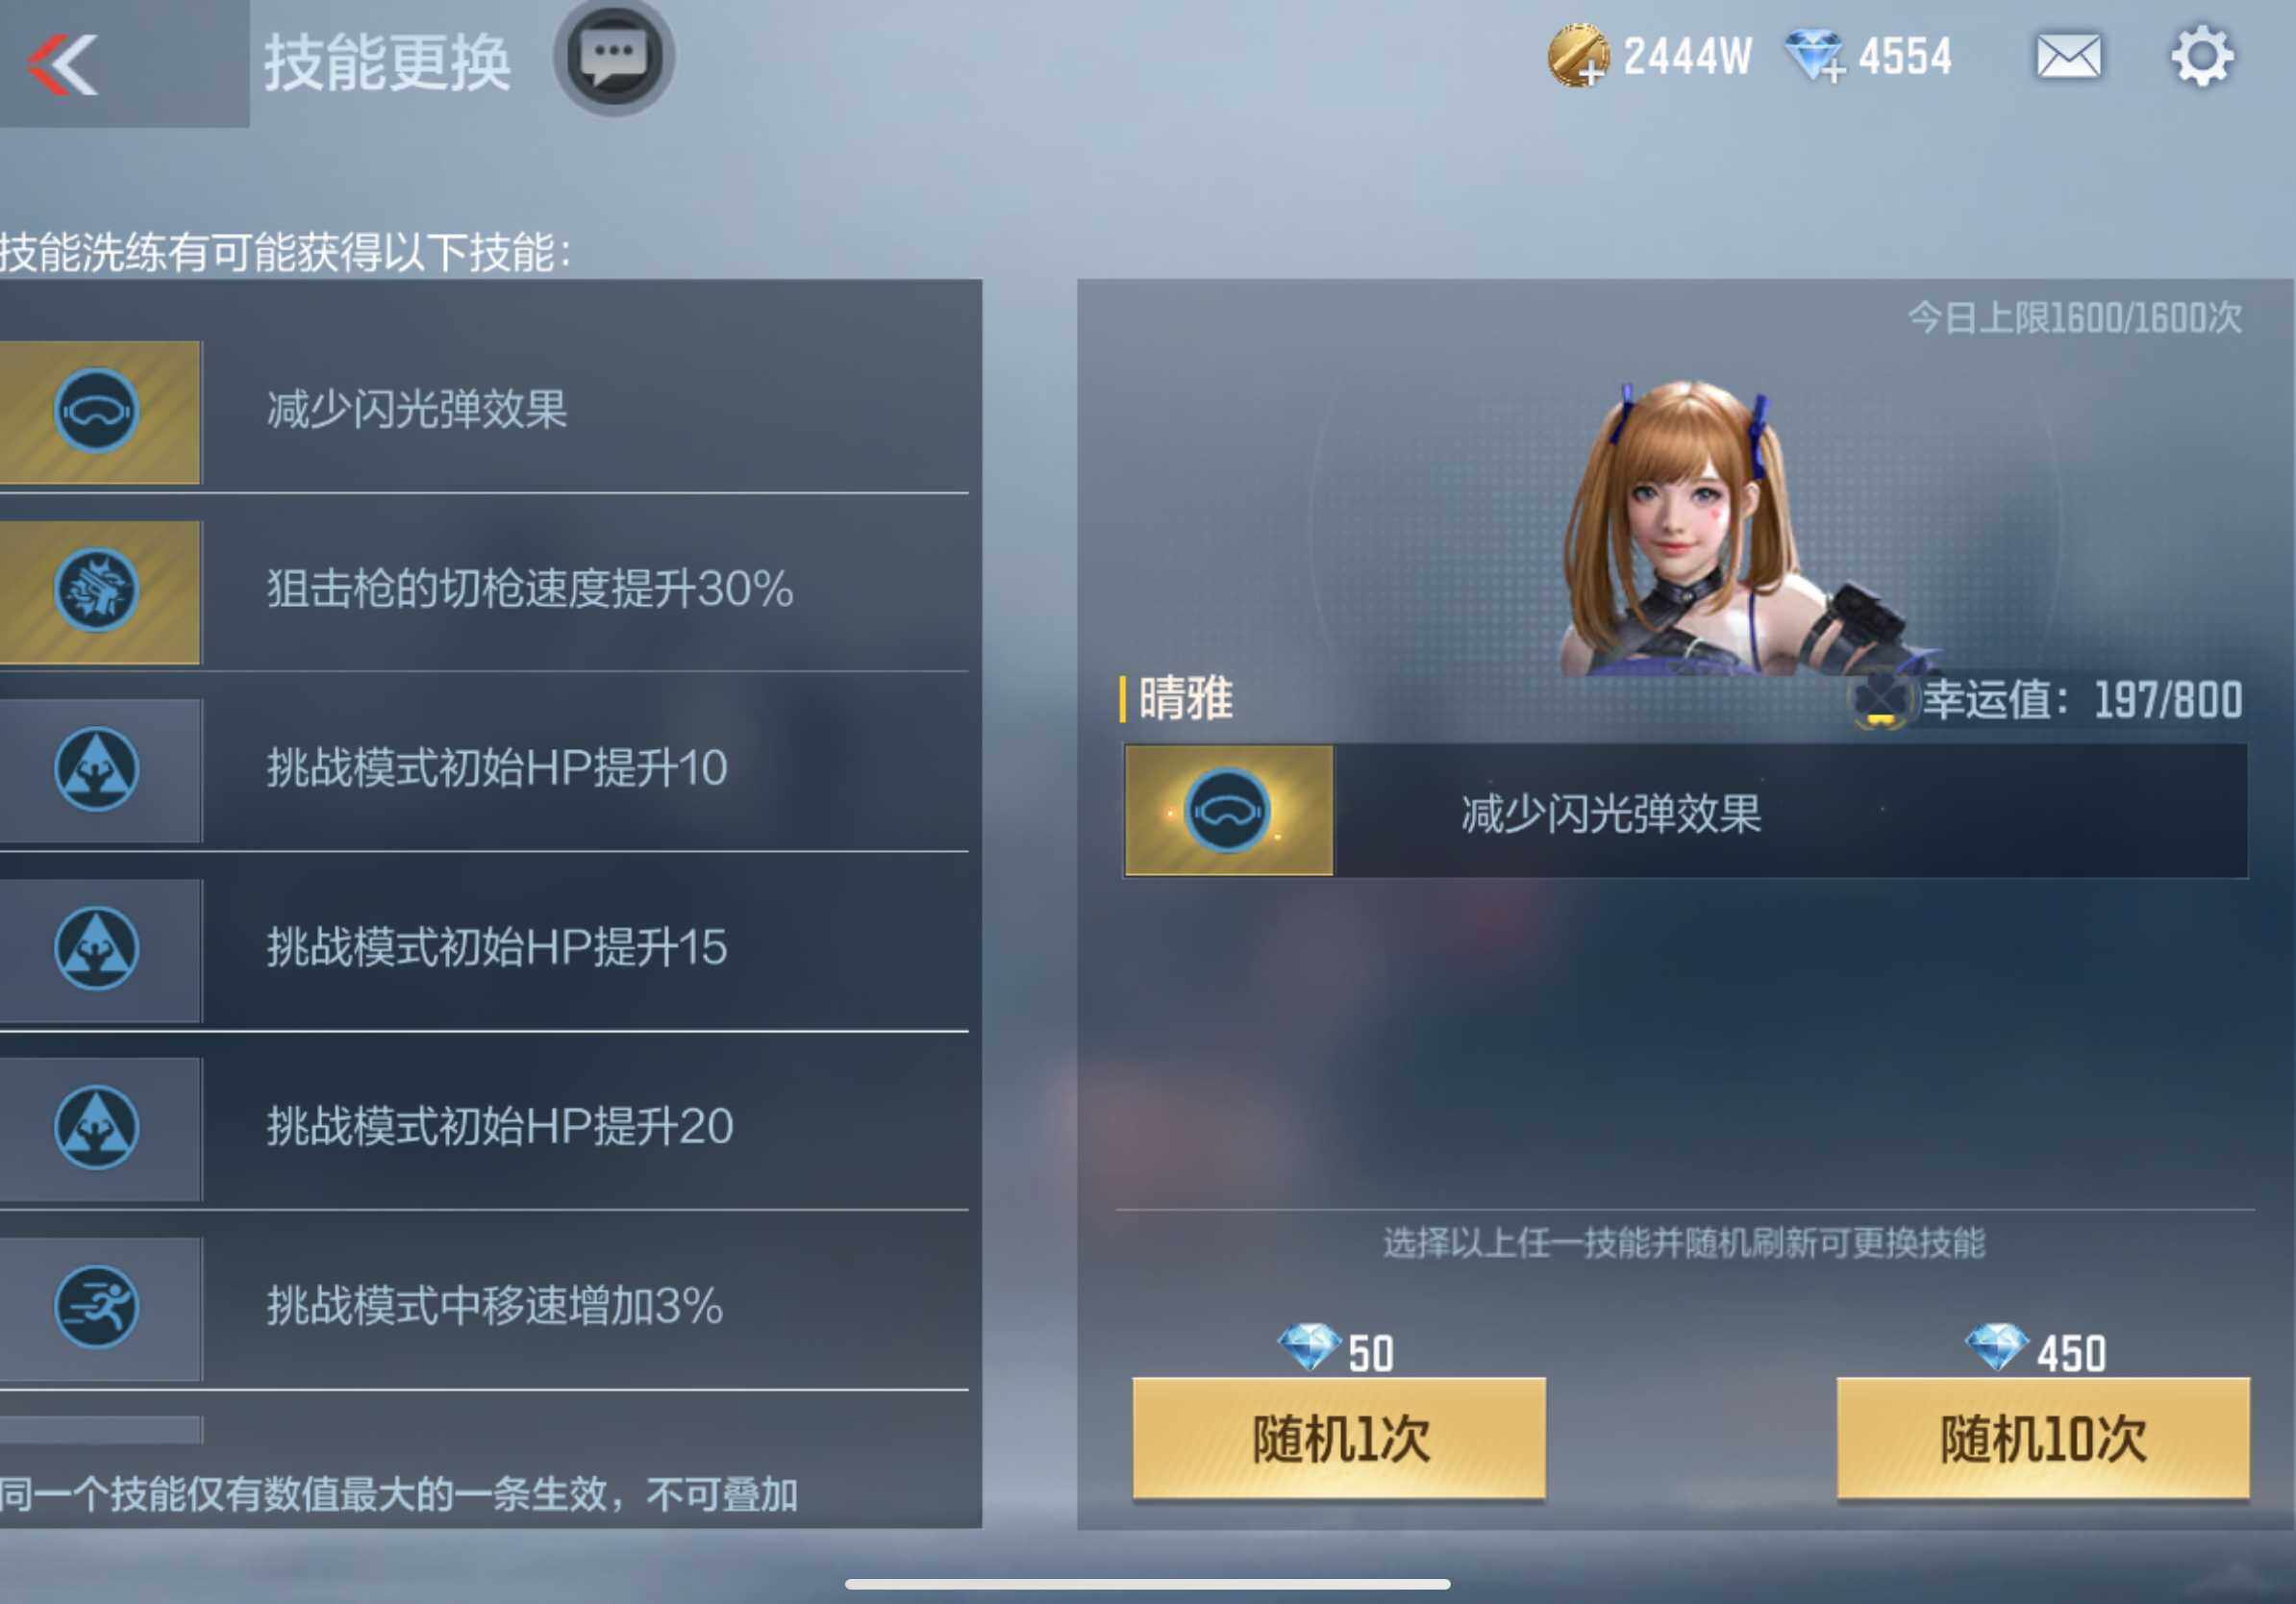The image size is (2296, 1604).
Task: Add gold coins via coin plus icon
Action: [x=1579, y=57]
